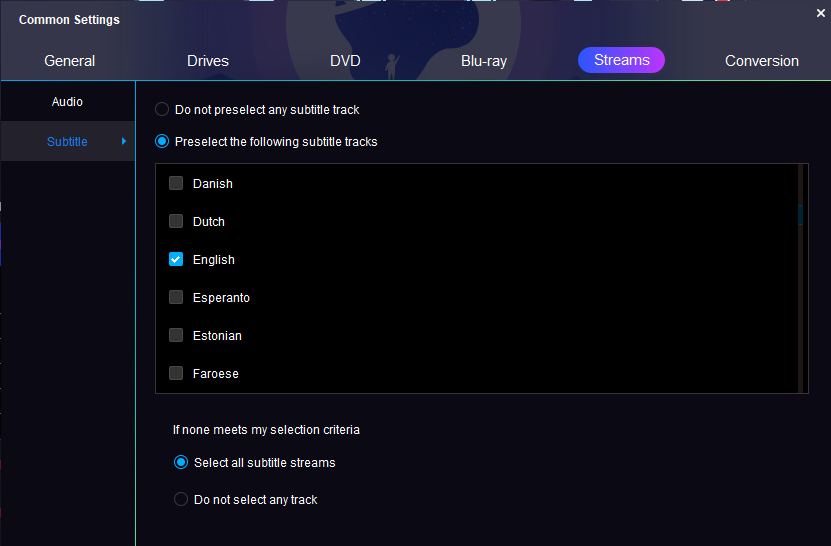Open the Conversion tab
This screenshot has width=831, height=546.
pos(762,61)
